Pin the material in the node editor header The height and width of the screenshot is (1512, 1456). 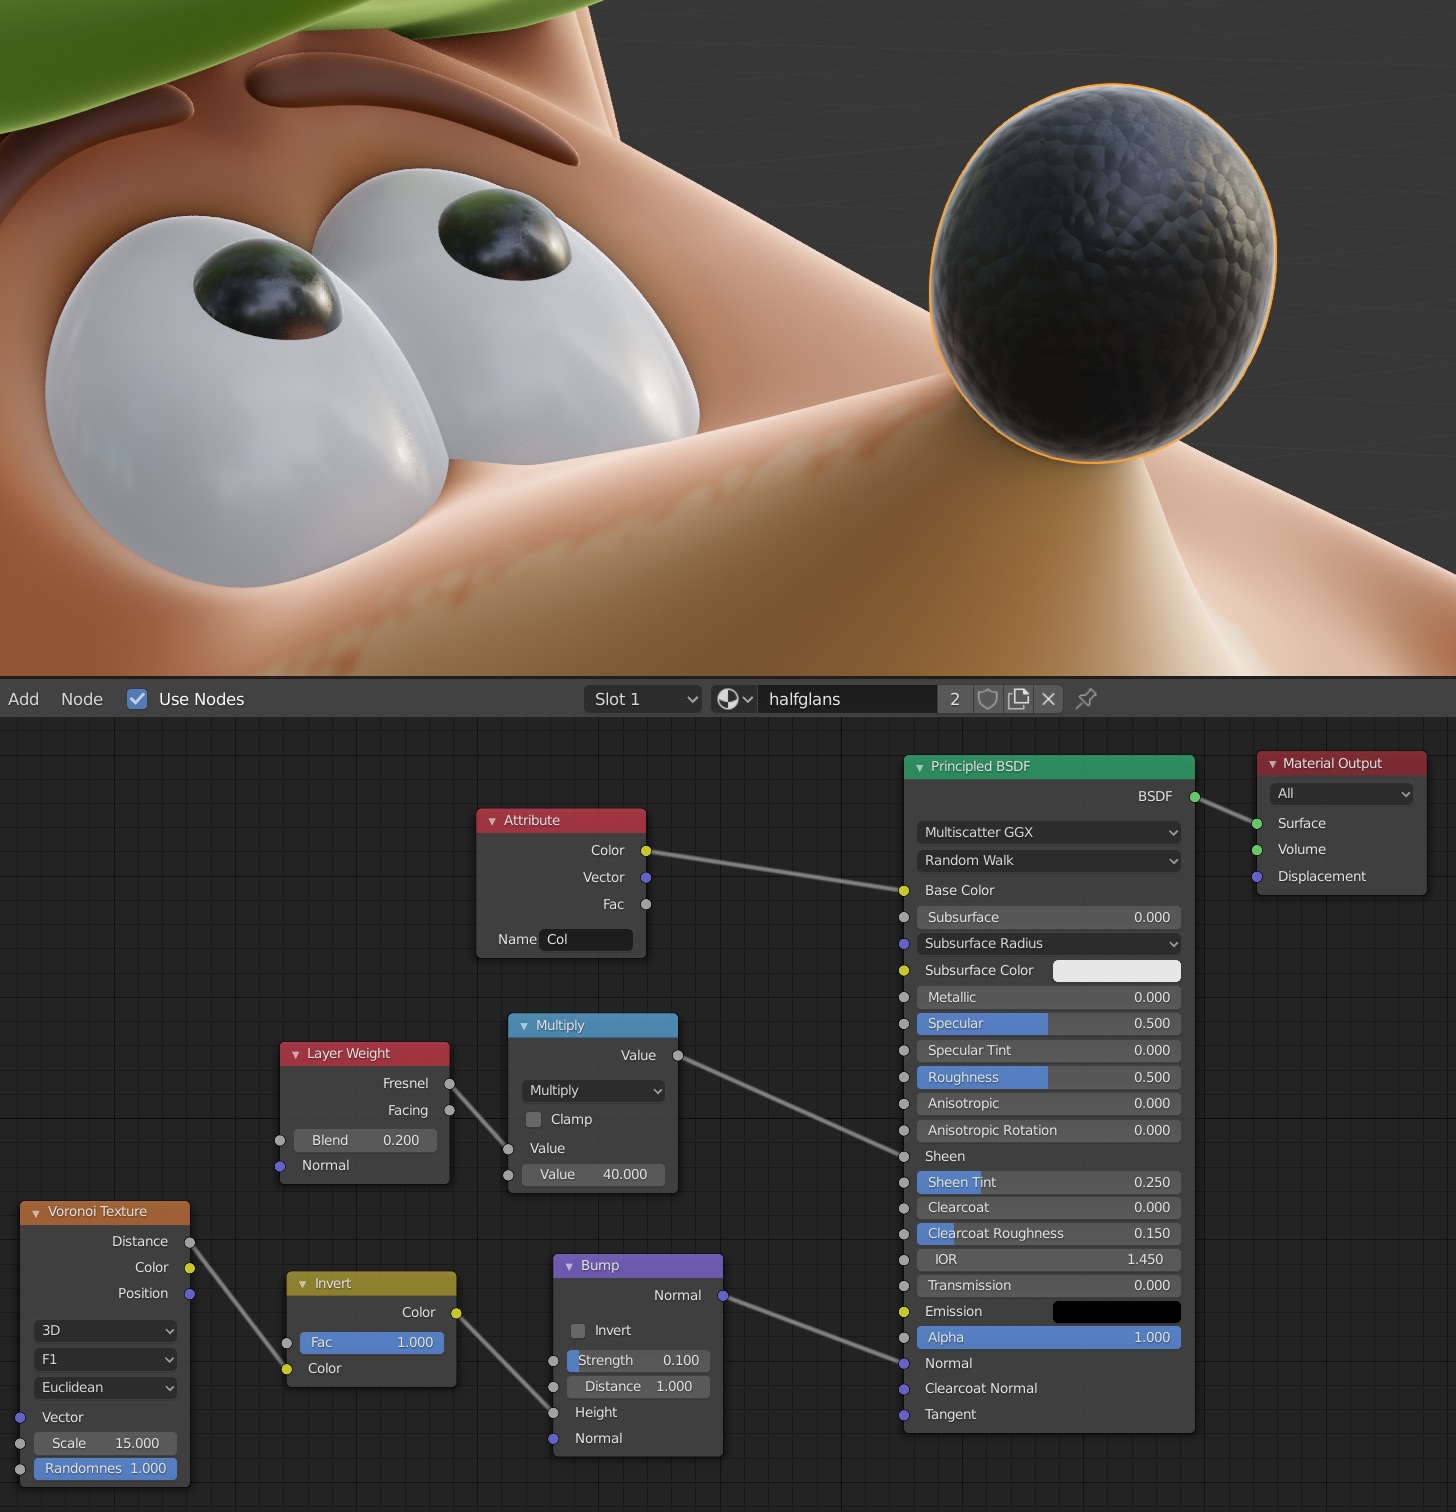coord(1086,698)
